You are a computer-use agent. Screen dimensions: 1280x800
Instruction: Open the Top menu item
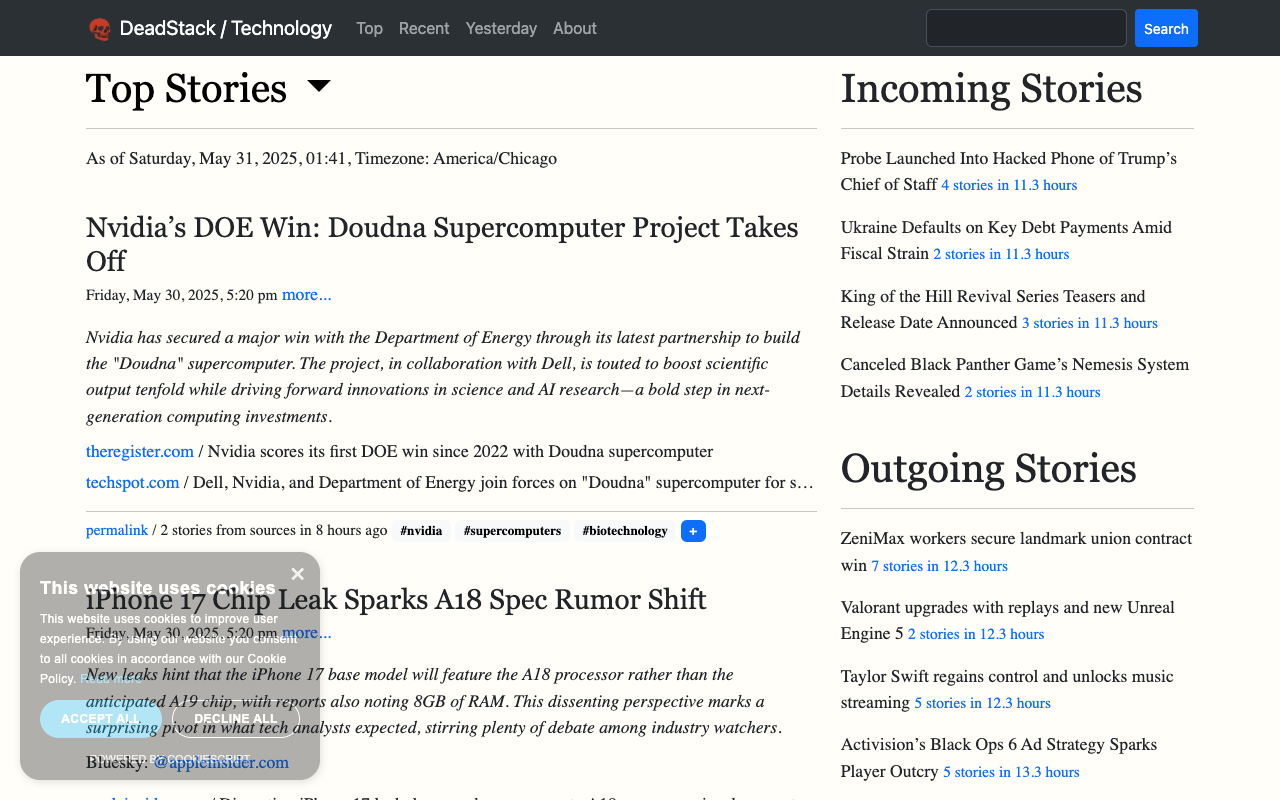tap(369, 28)
